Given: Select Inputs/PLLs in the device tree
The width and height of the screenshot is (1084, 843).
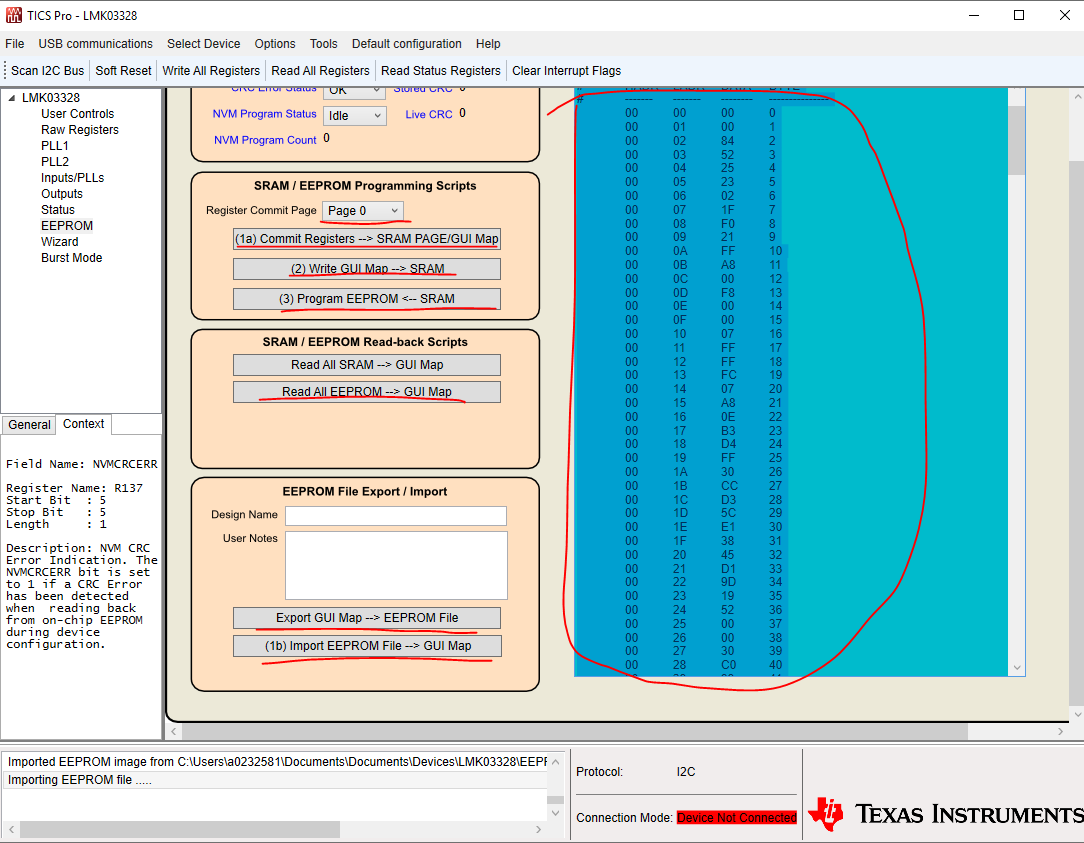Looking at the screenshot, I should point(73,178).
